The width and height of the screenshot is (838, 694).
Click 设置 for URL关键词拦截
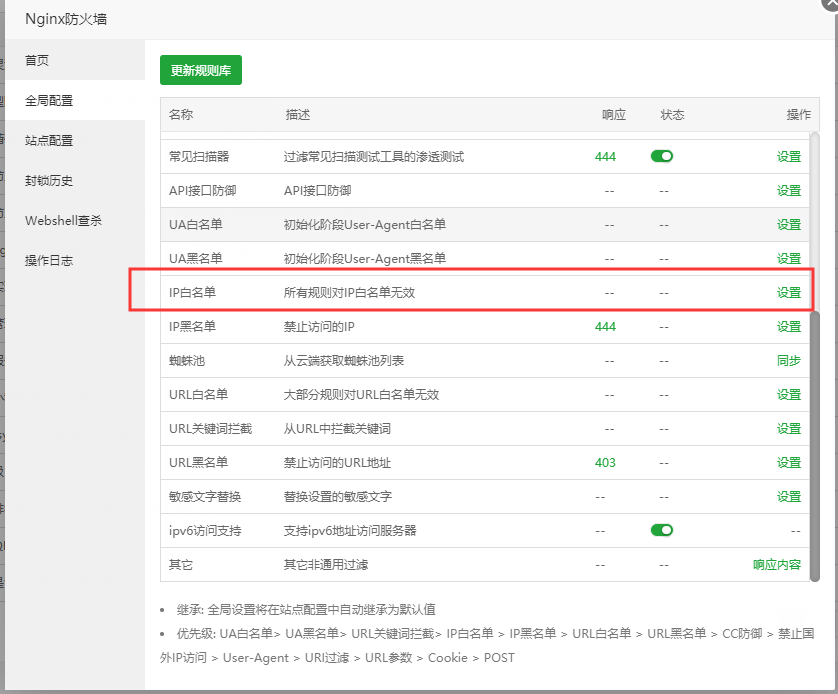pos(789,428)
